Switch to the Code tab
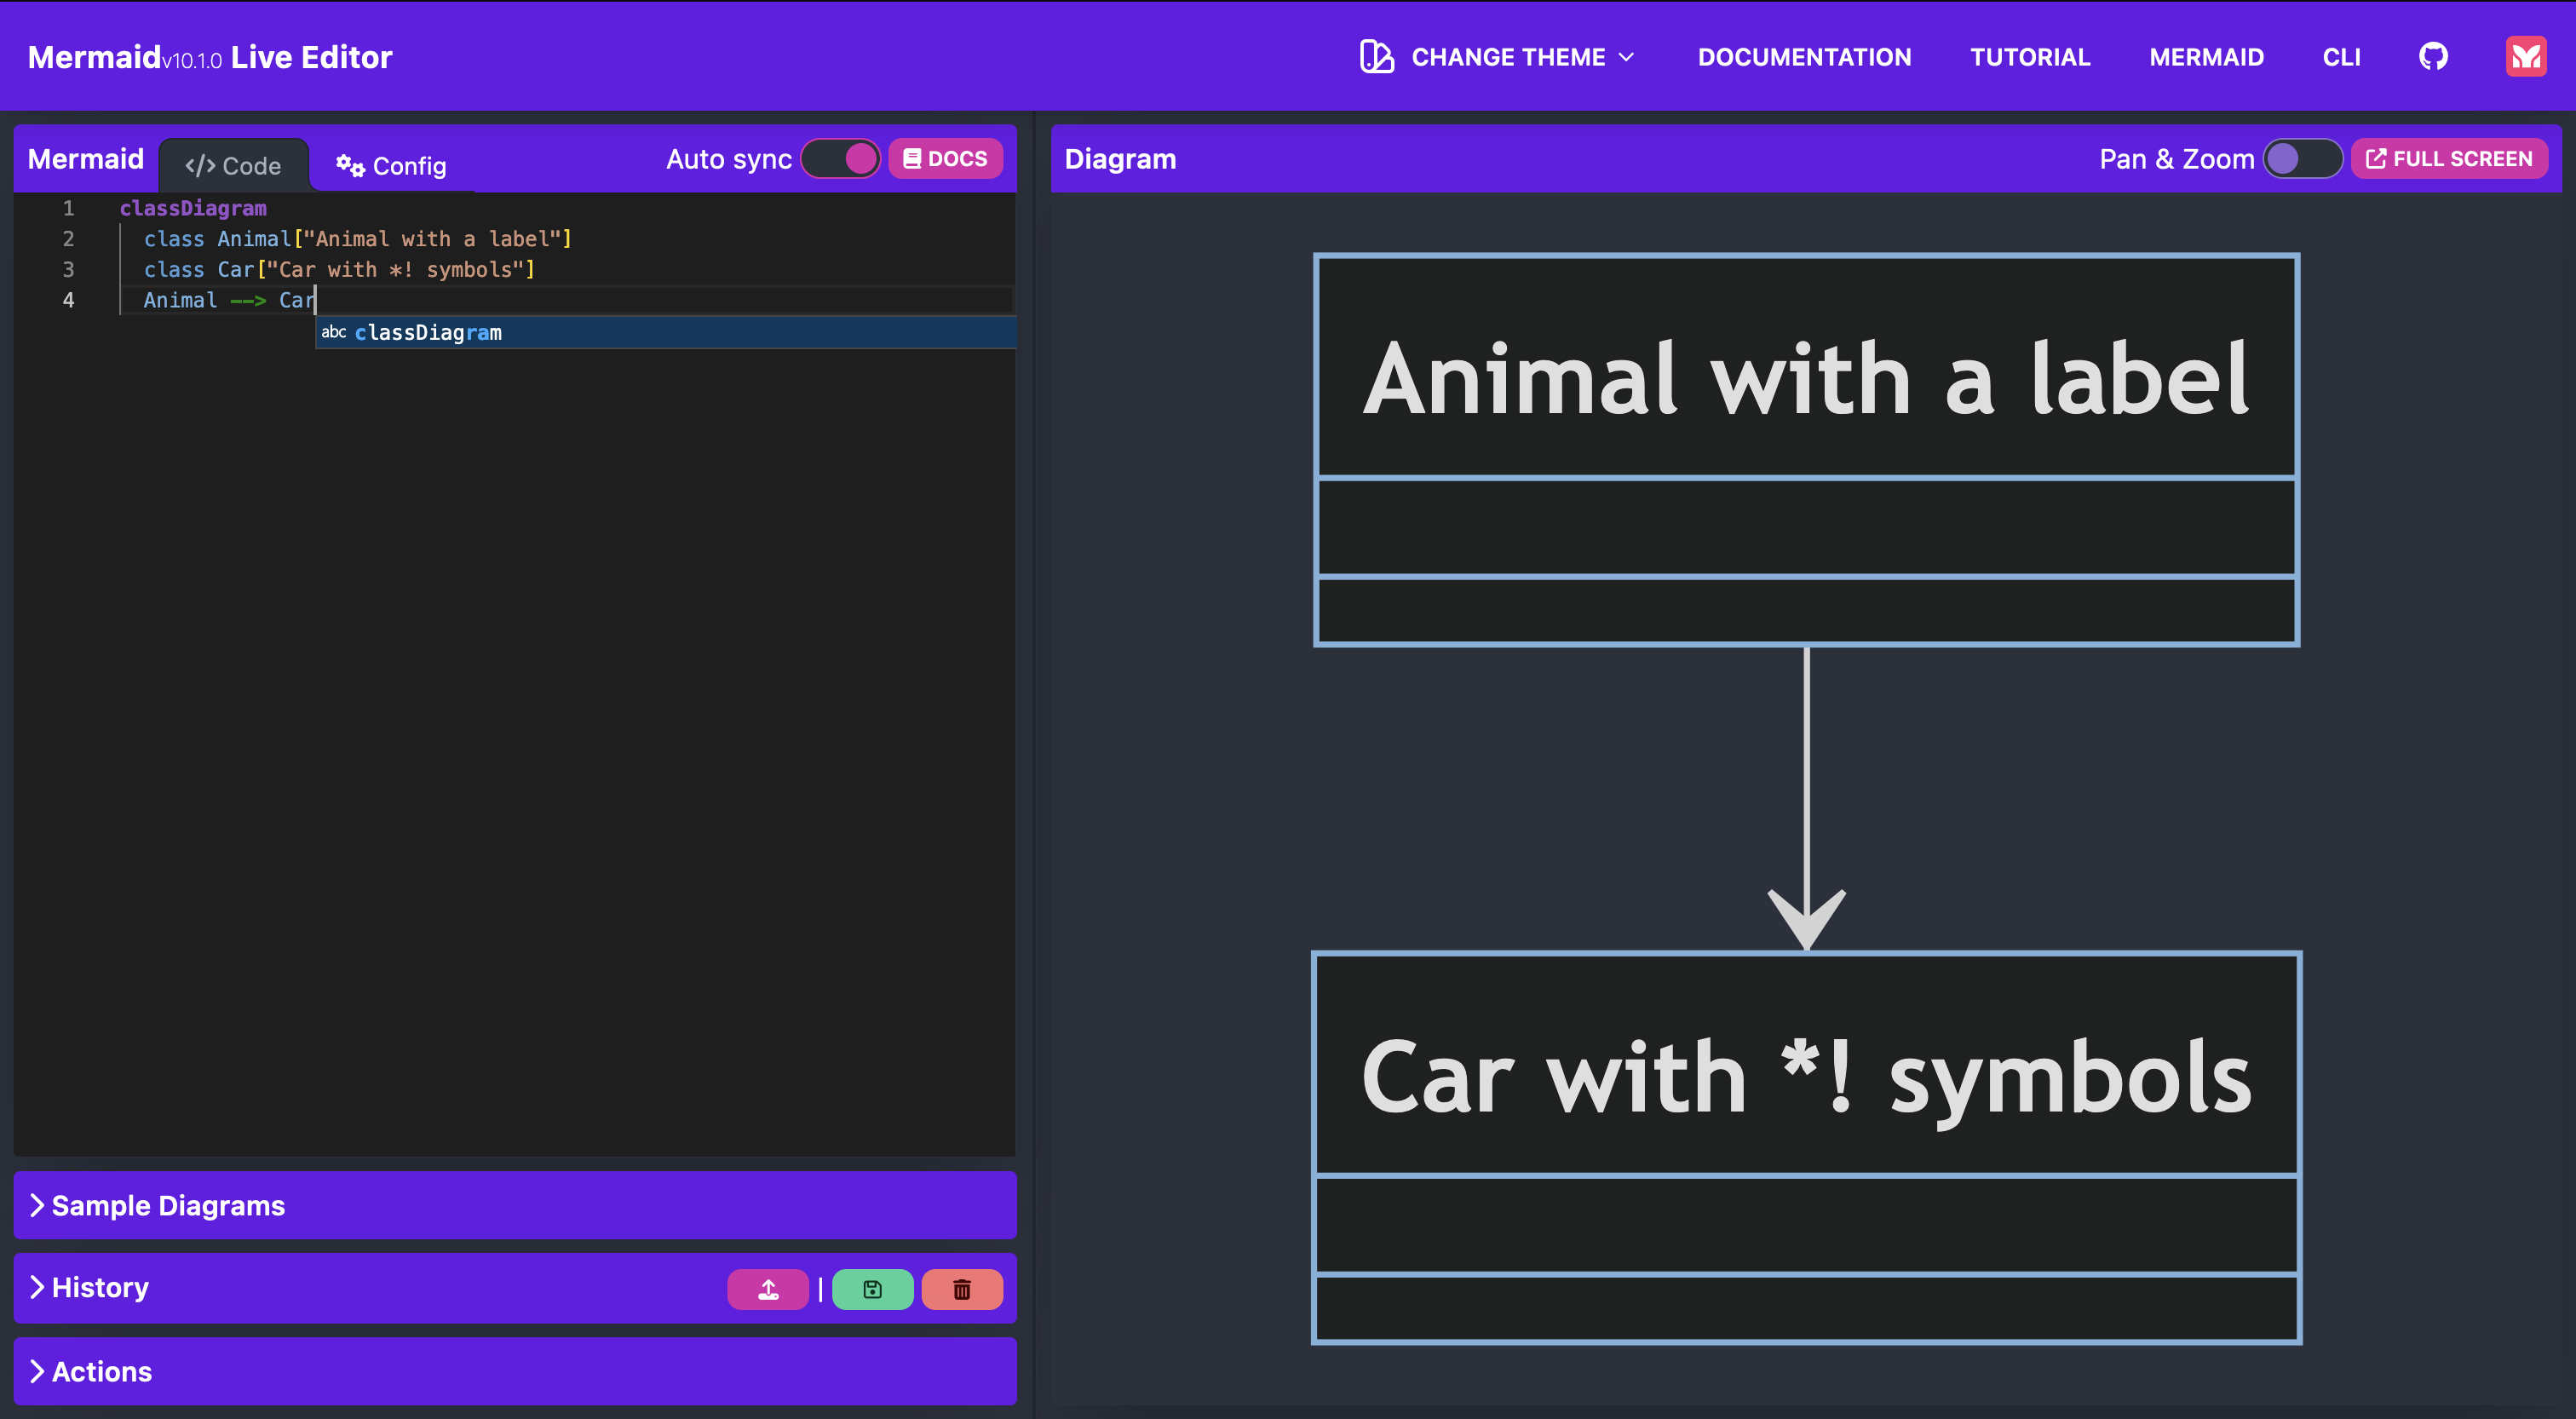2576x1419 pixels. (233, 165)
